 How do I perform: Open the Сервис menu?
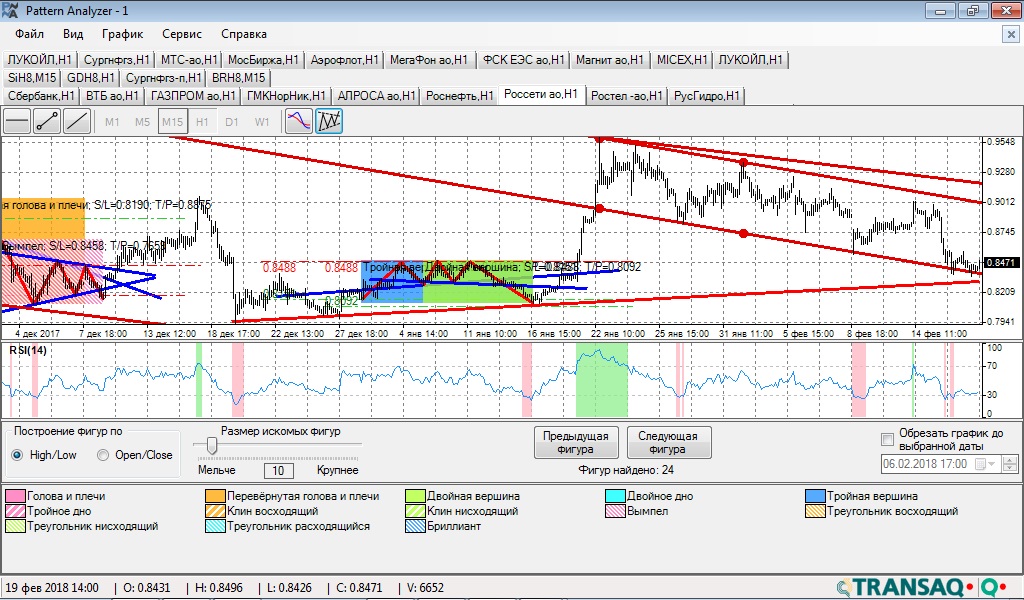tap(182, 34)
